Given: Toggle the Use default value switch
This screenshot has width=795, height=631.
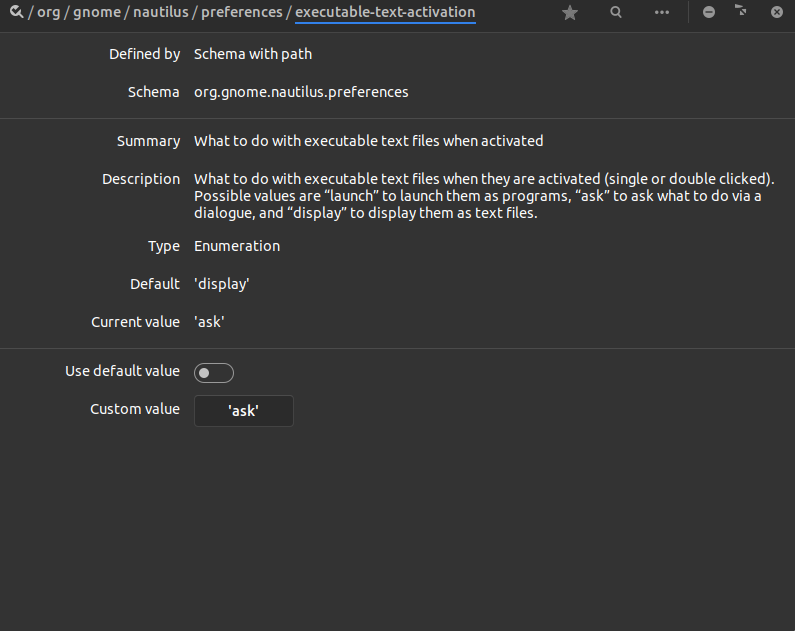Looking at the screenshot, I should (214, 373).
